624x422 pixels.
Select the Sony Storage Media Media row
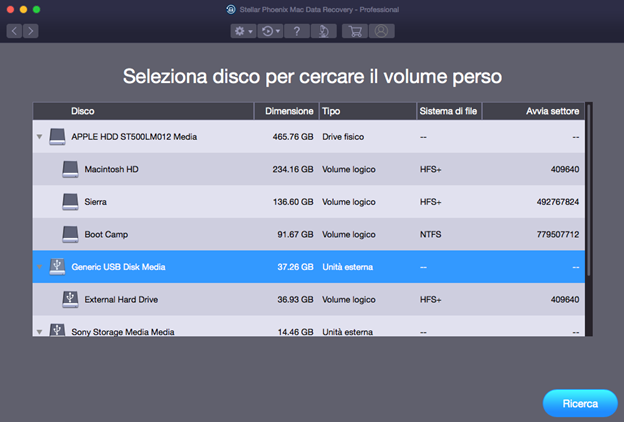pyautogui.click(x=309, y=326)
